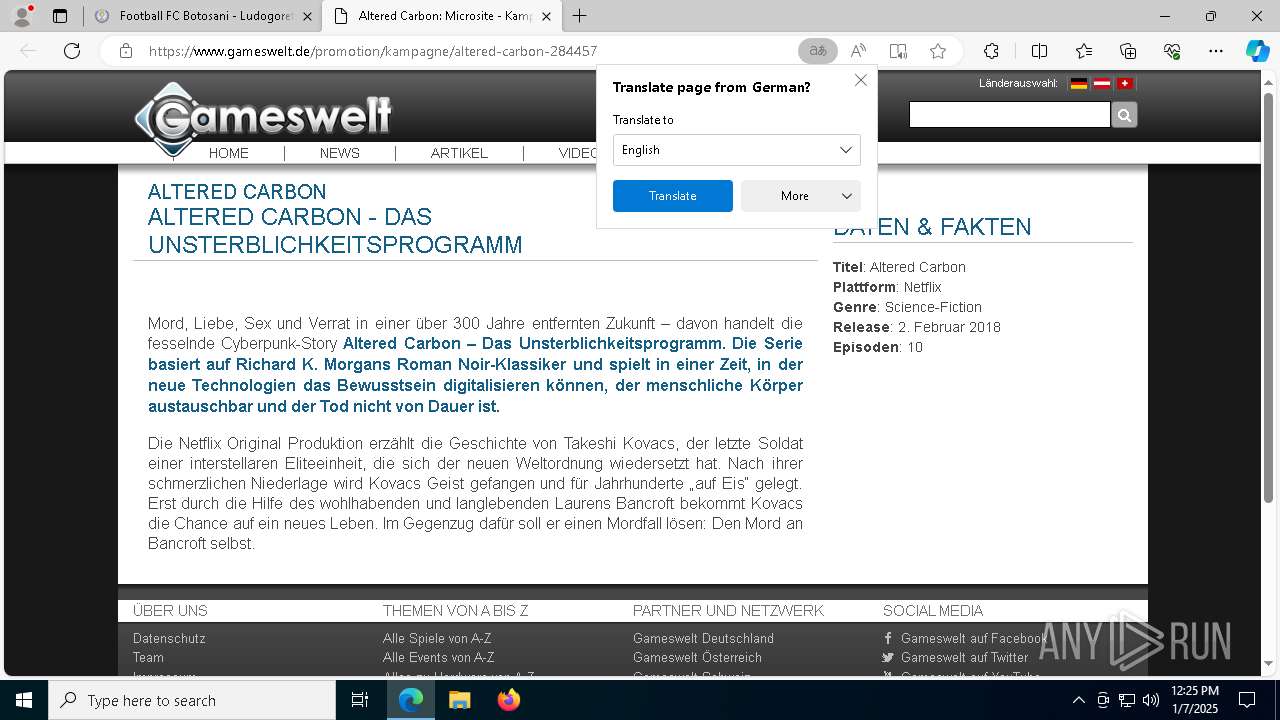This screenshot has width=1280, height=720.
Task: Open ARTIKEL in Gameswelt navigation
Action: click(459, 153)
